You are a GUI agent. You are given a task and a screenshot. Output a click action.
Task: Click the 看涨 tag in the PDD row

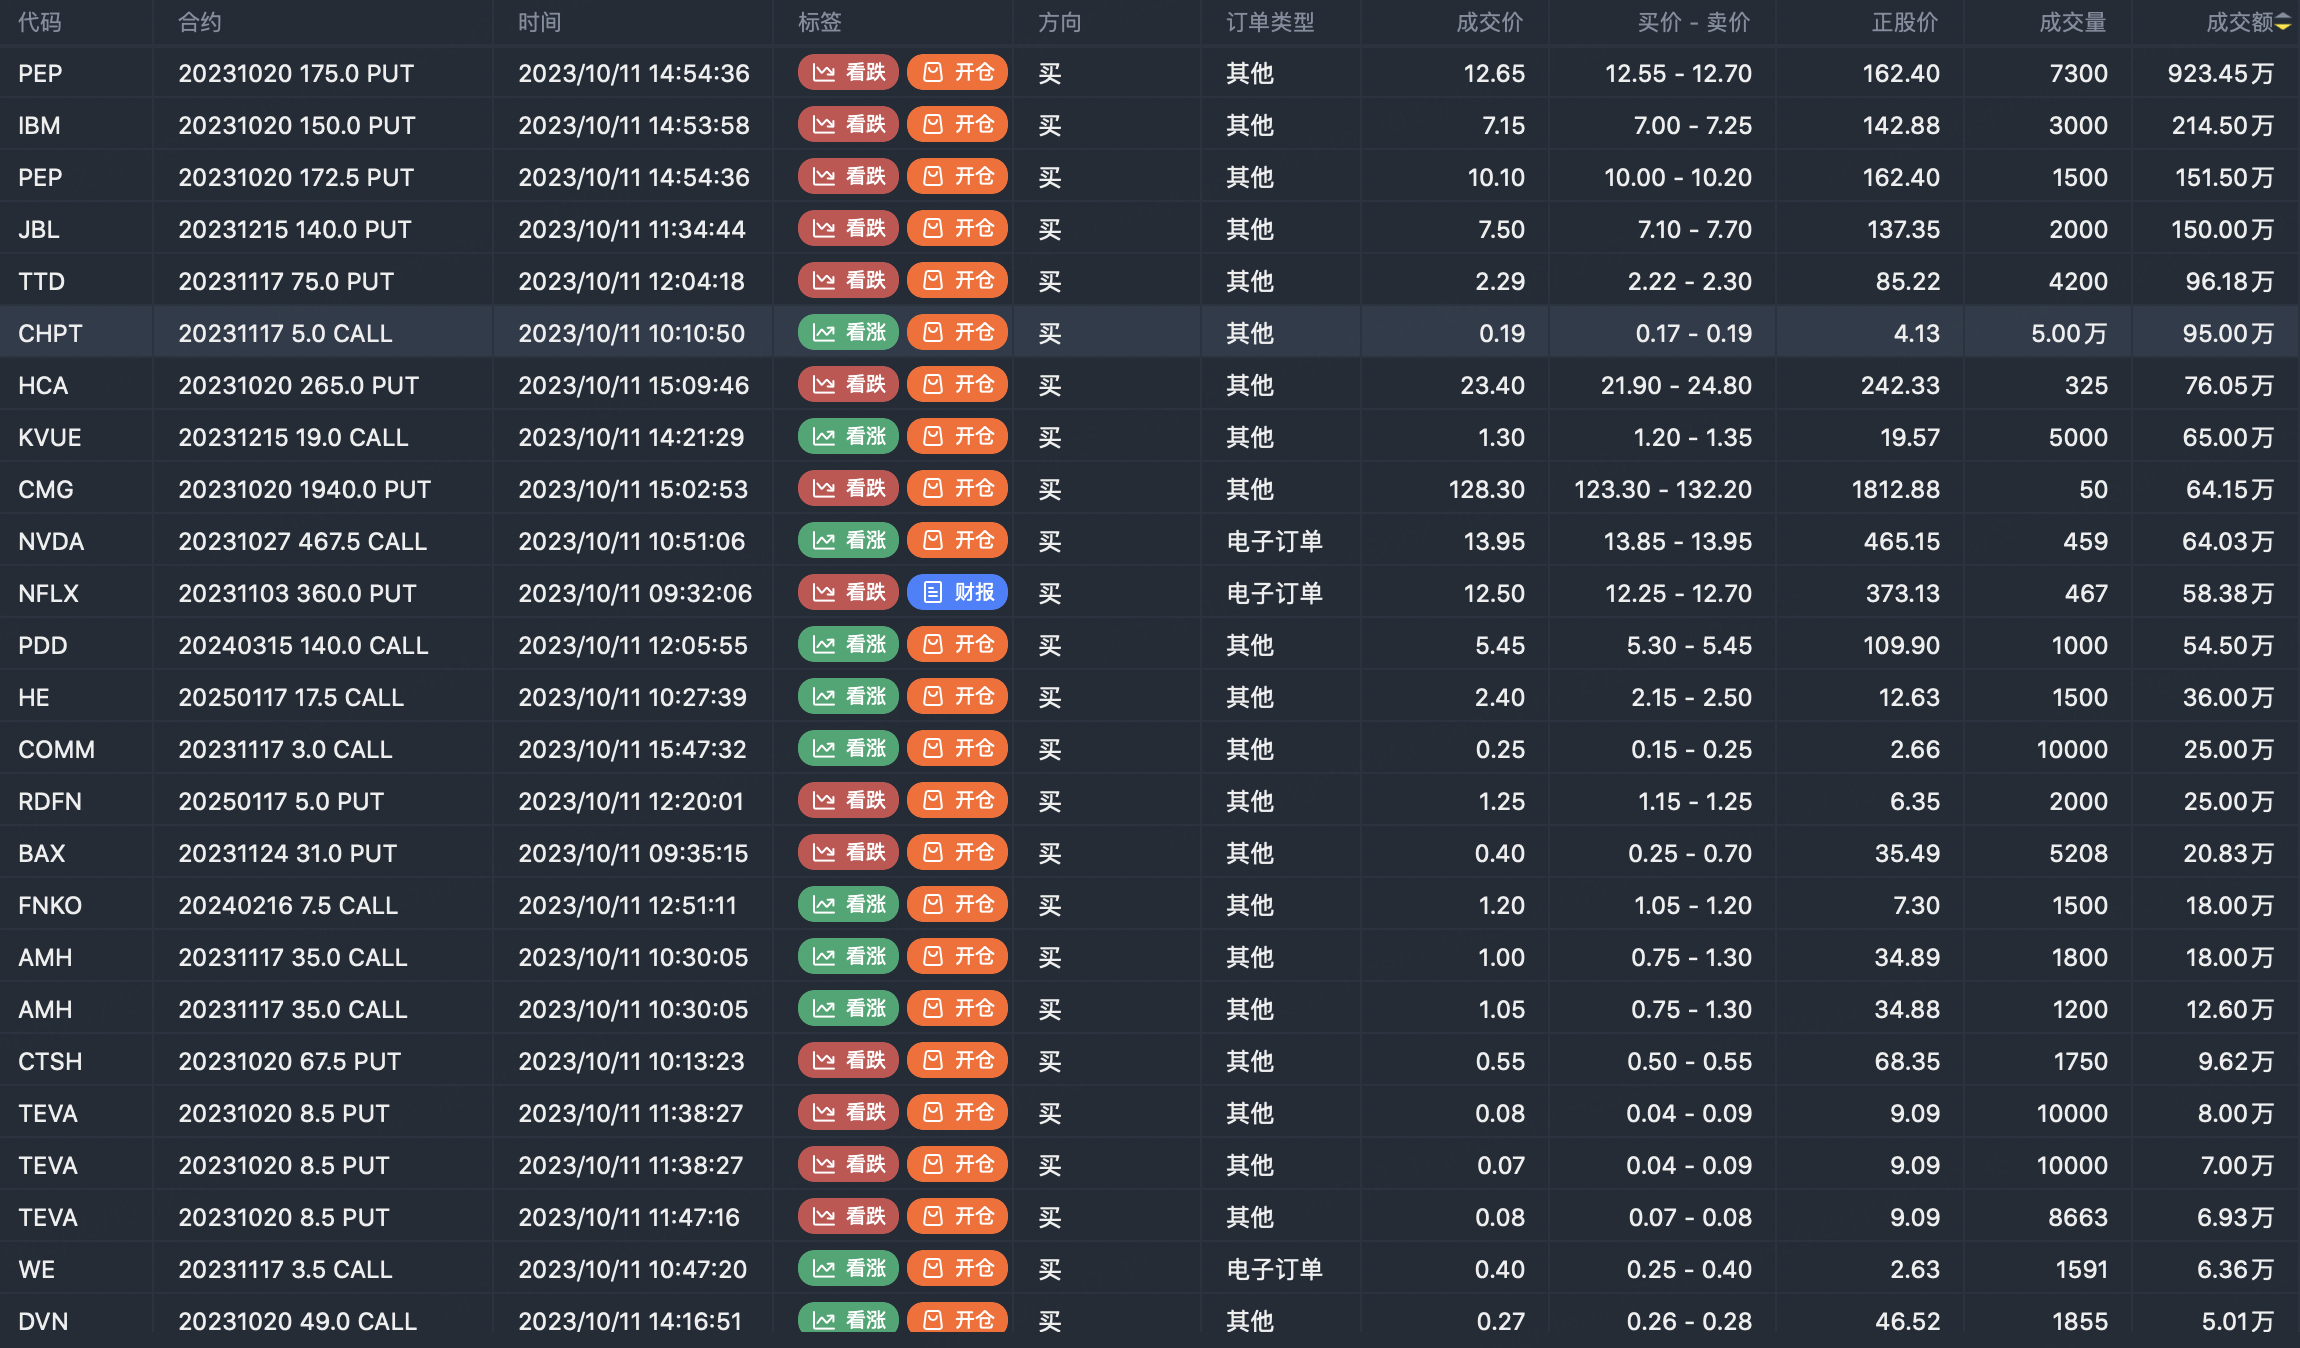tap(848, 645)
